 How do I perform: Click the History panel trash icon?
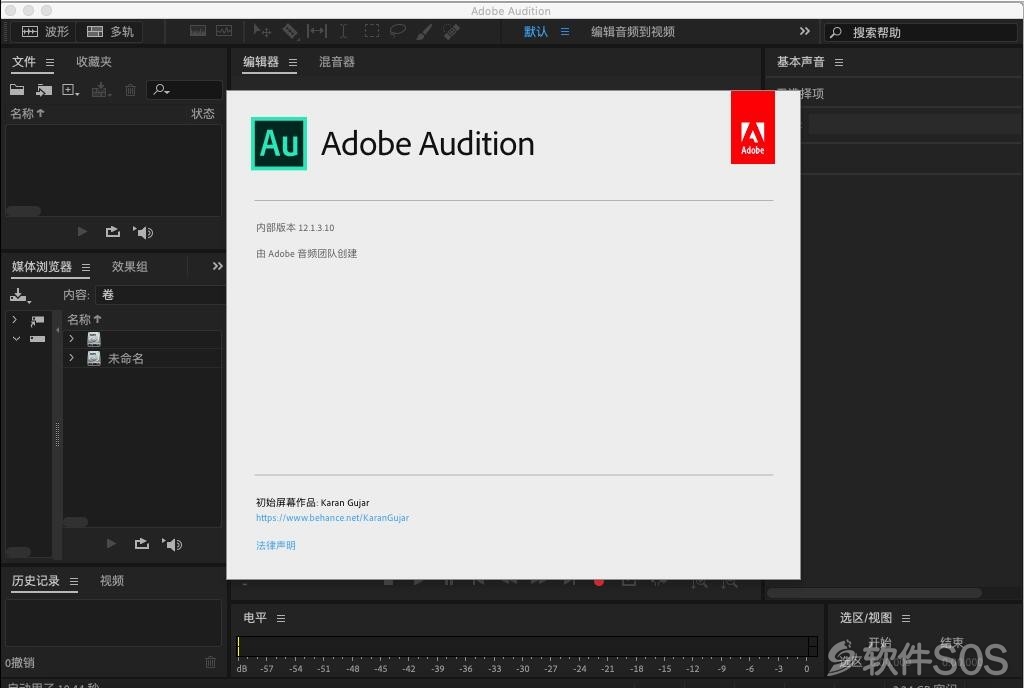[210, 662]
